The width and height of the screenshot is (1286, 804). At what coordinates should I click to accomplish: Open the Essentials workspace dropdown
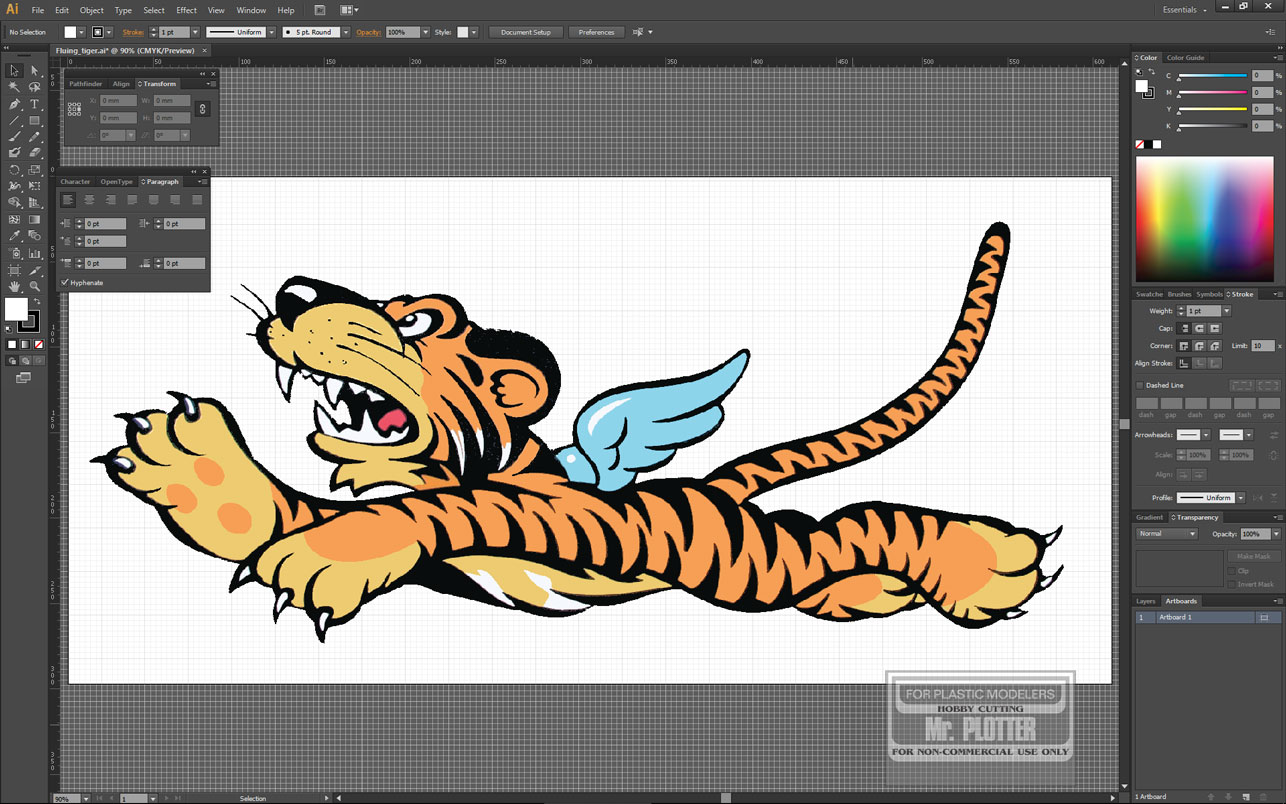1185,10
